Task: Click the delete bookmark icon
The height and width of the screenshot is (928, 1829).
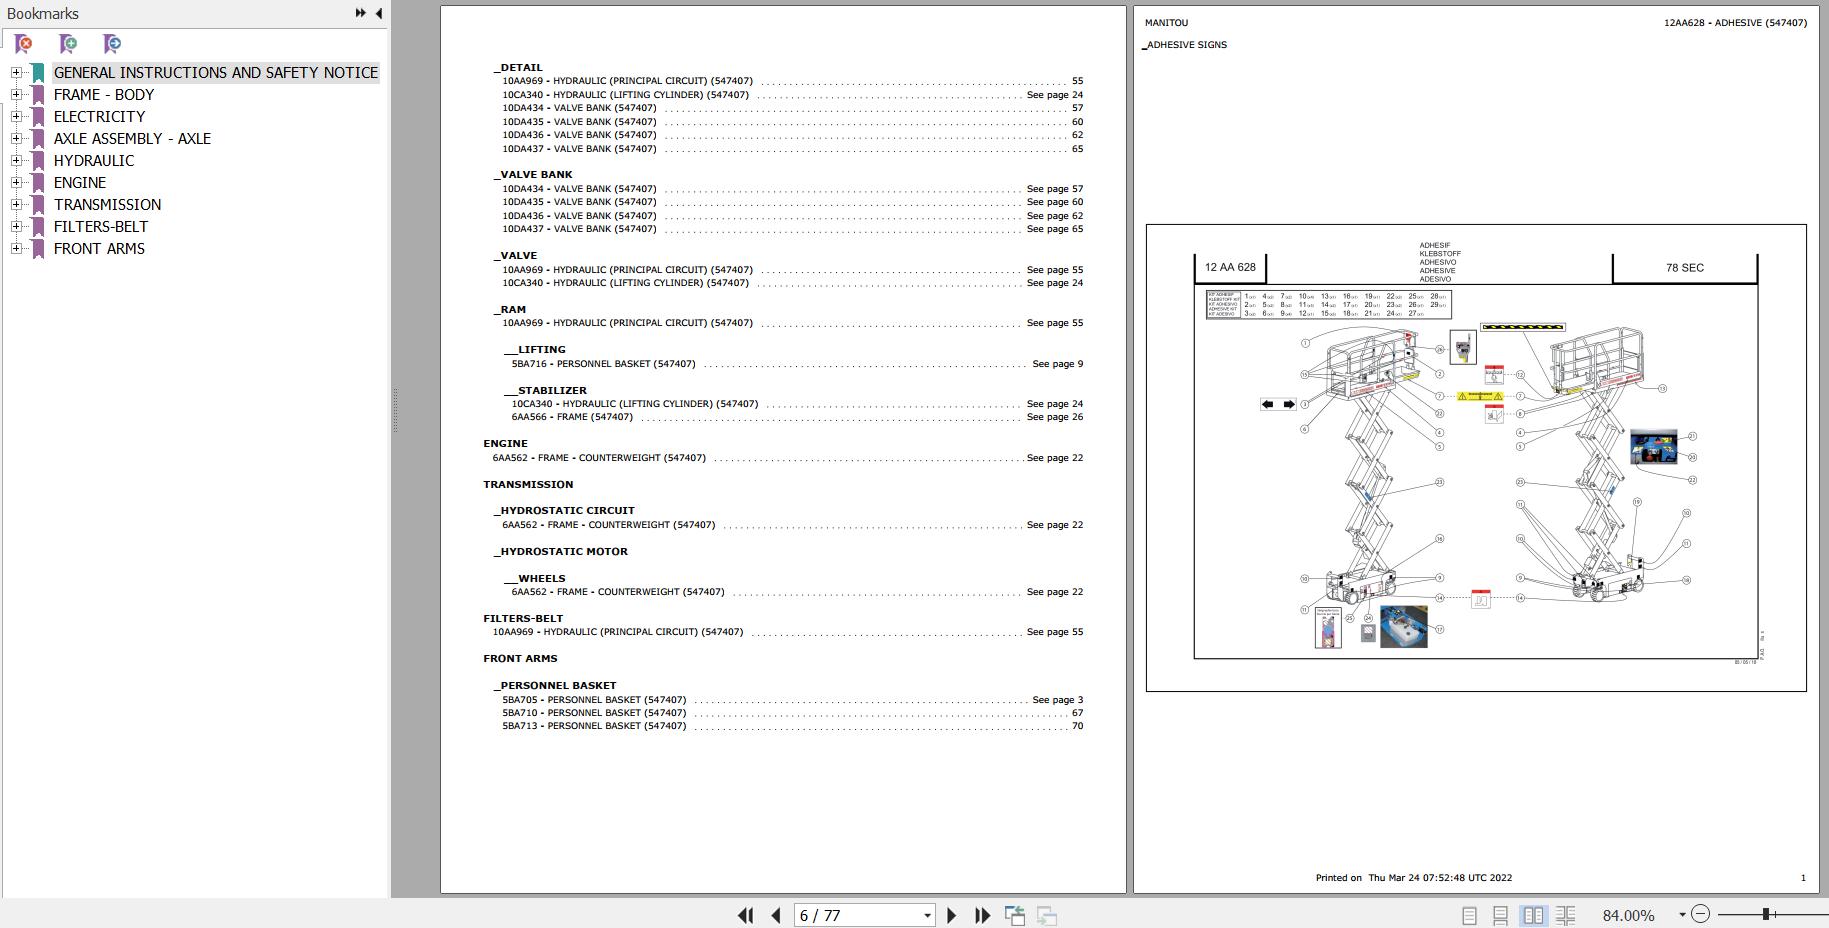Action: pos(23,43)
